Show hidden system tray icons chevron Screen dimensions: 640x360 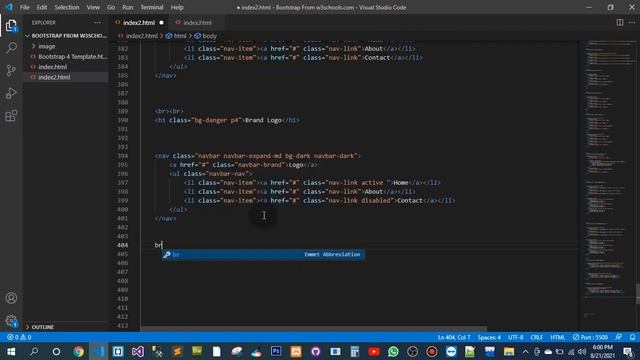pos(525,351)
